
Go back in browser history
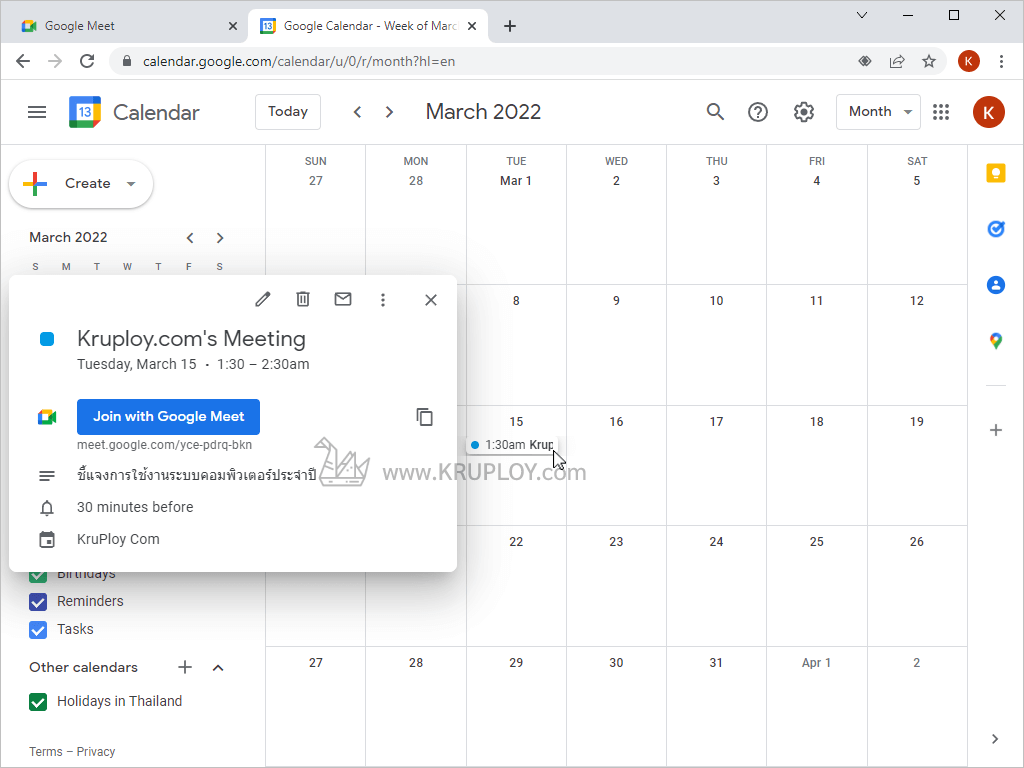tap(23, 61)
